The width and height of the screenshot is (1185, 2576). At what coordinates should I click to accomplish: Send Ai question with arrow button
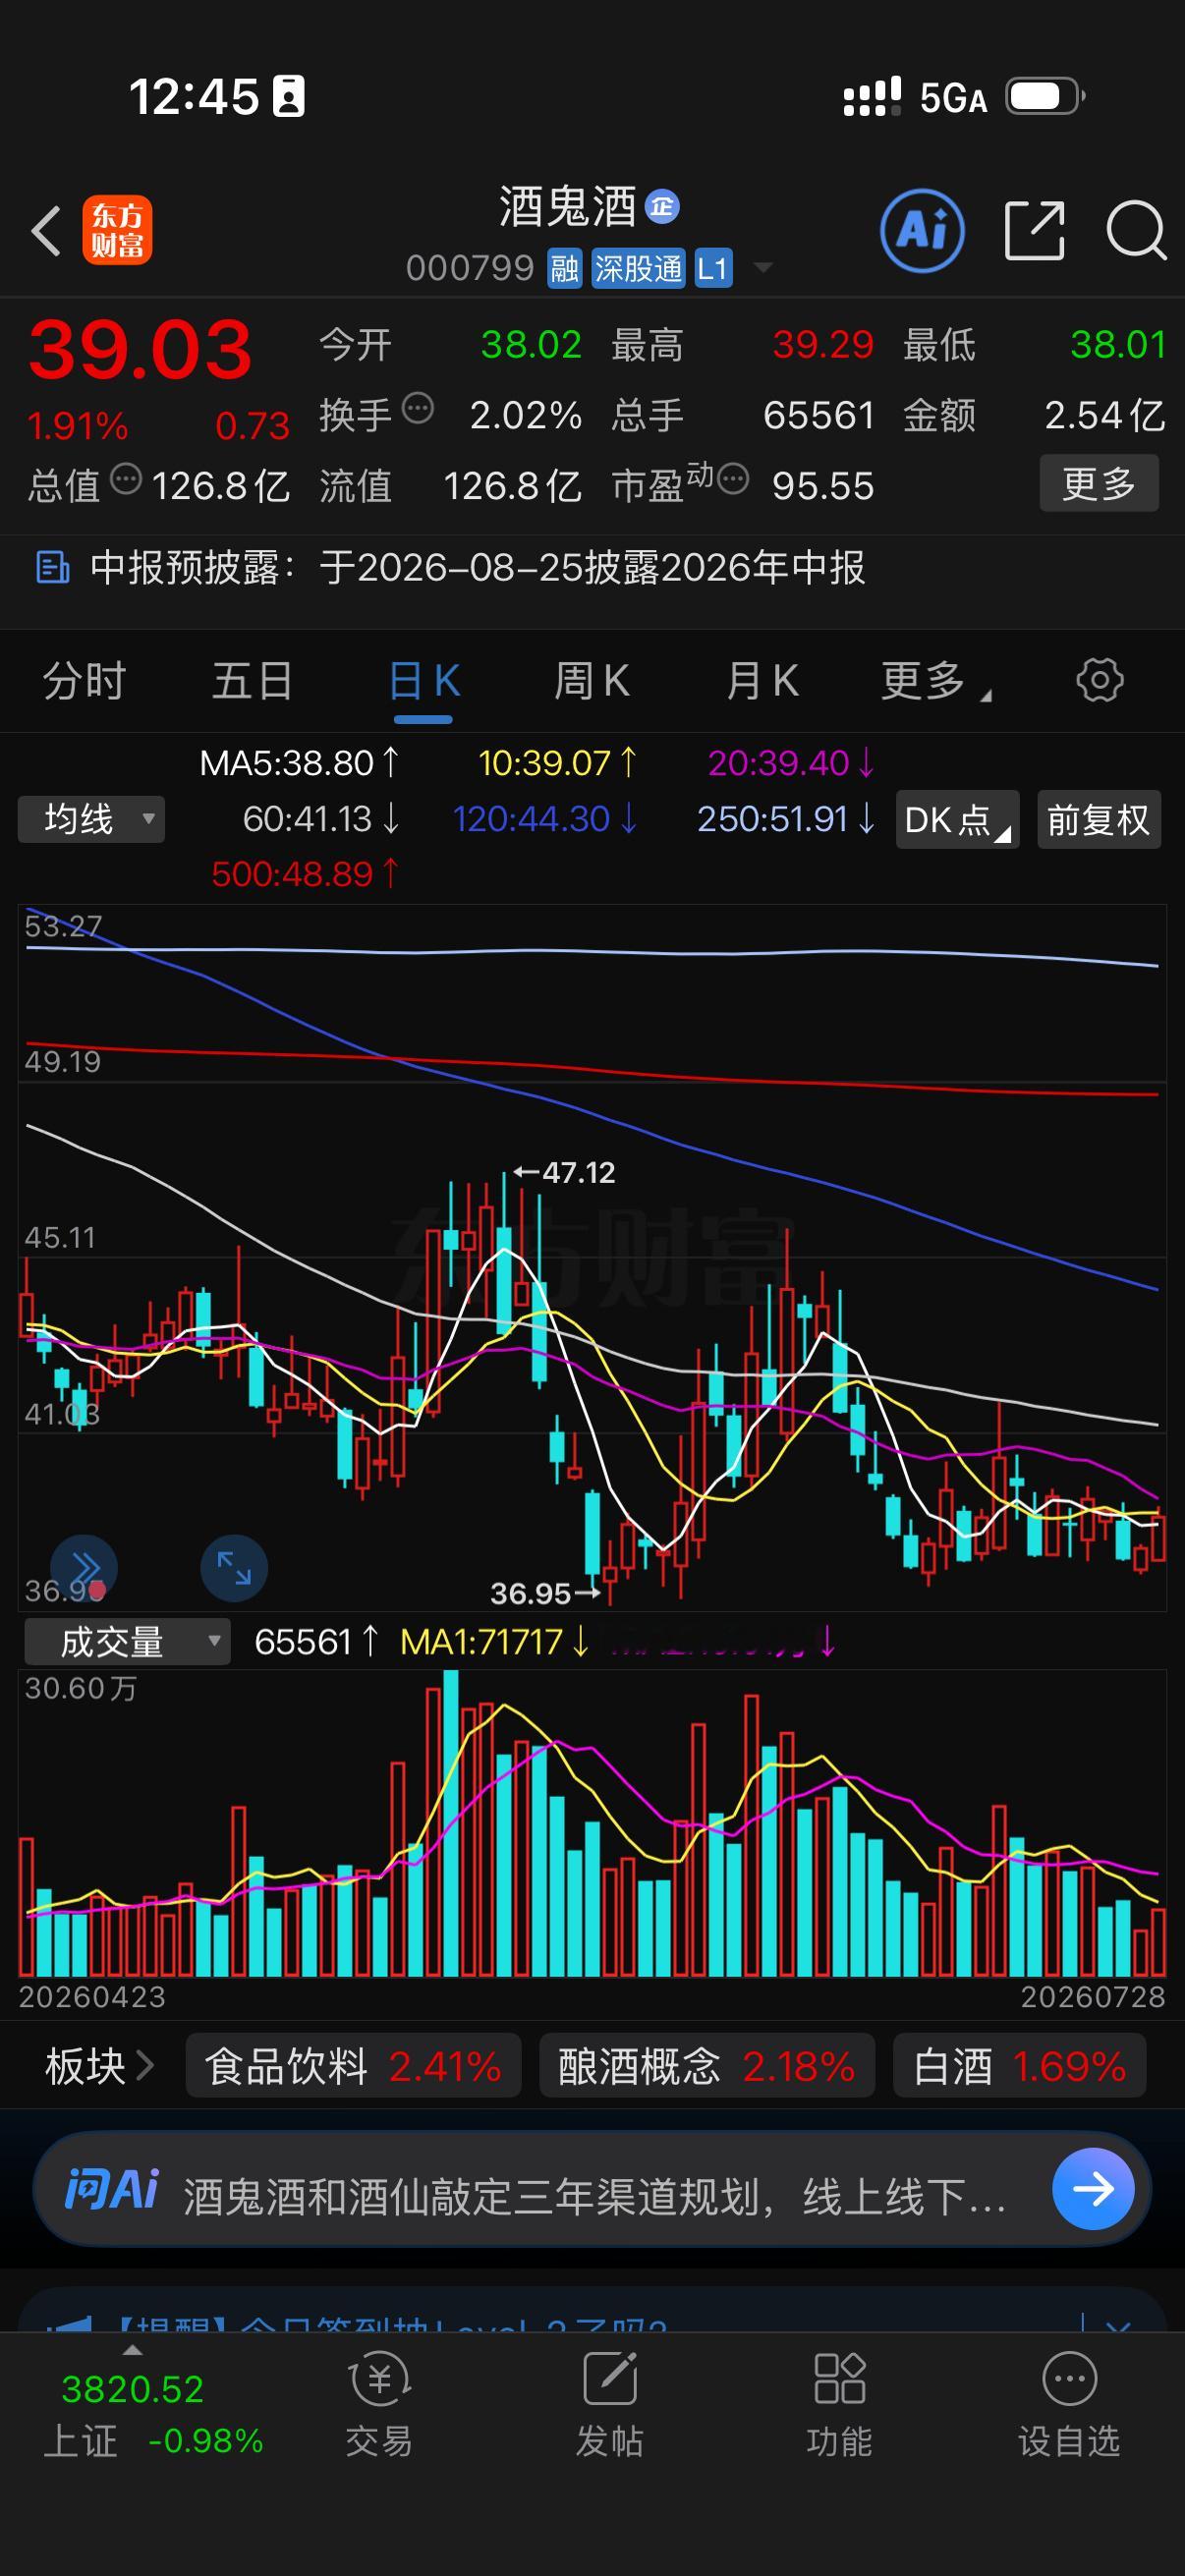[1093, 2189]
